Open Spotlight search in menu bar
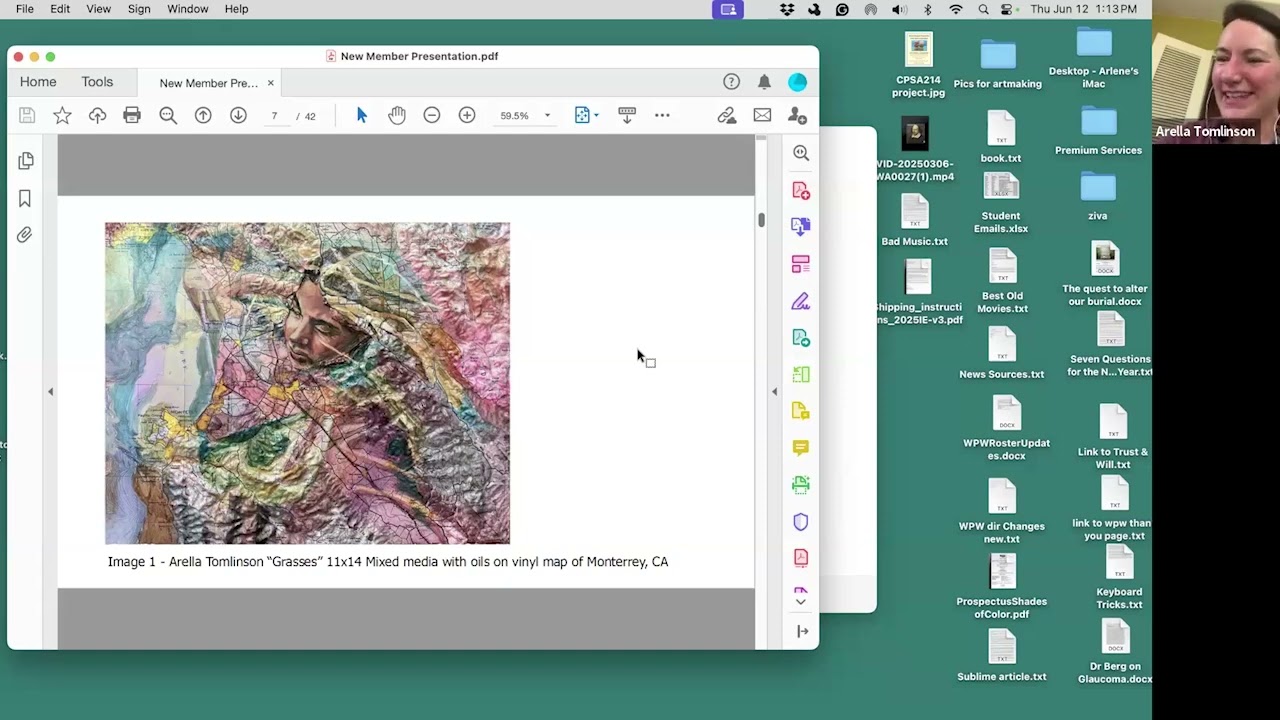 pyautogui.click(x=984, y=9)
